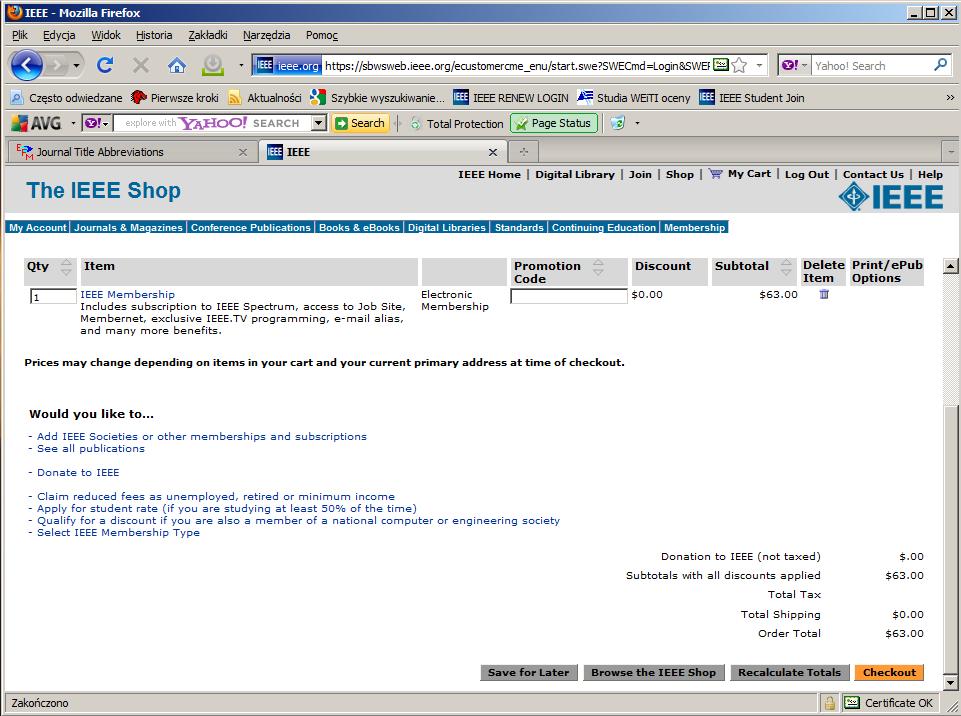The width and height of the screenshot is (961, 716).
Task: Show more bookmarks with the chevron
Action: (950, 97)
